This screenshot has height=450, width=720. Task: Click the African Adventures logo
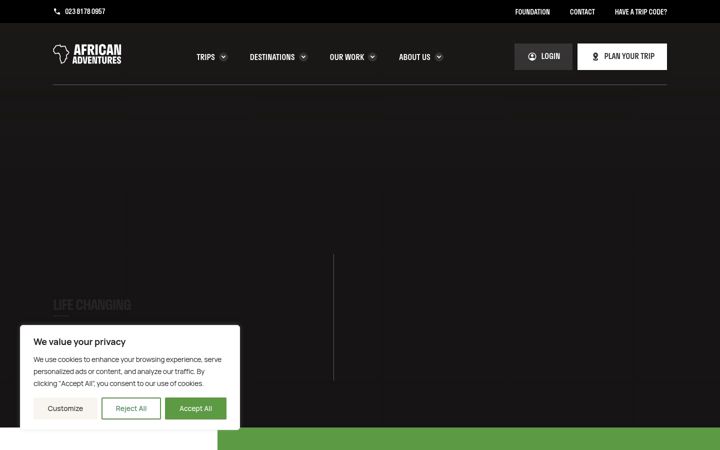87,54
